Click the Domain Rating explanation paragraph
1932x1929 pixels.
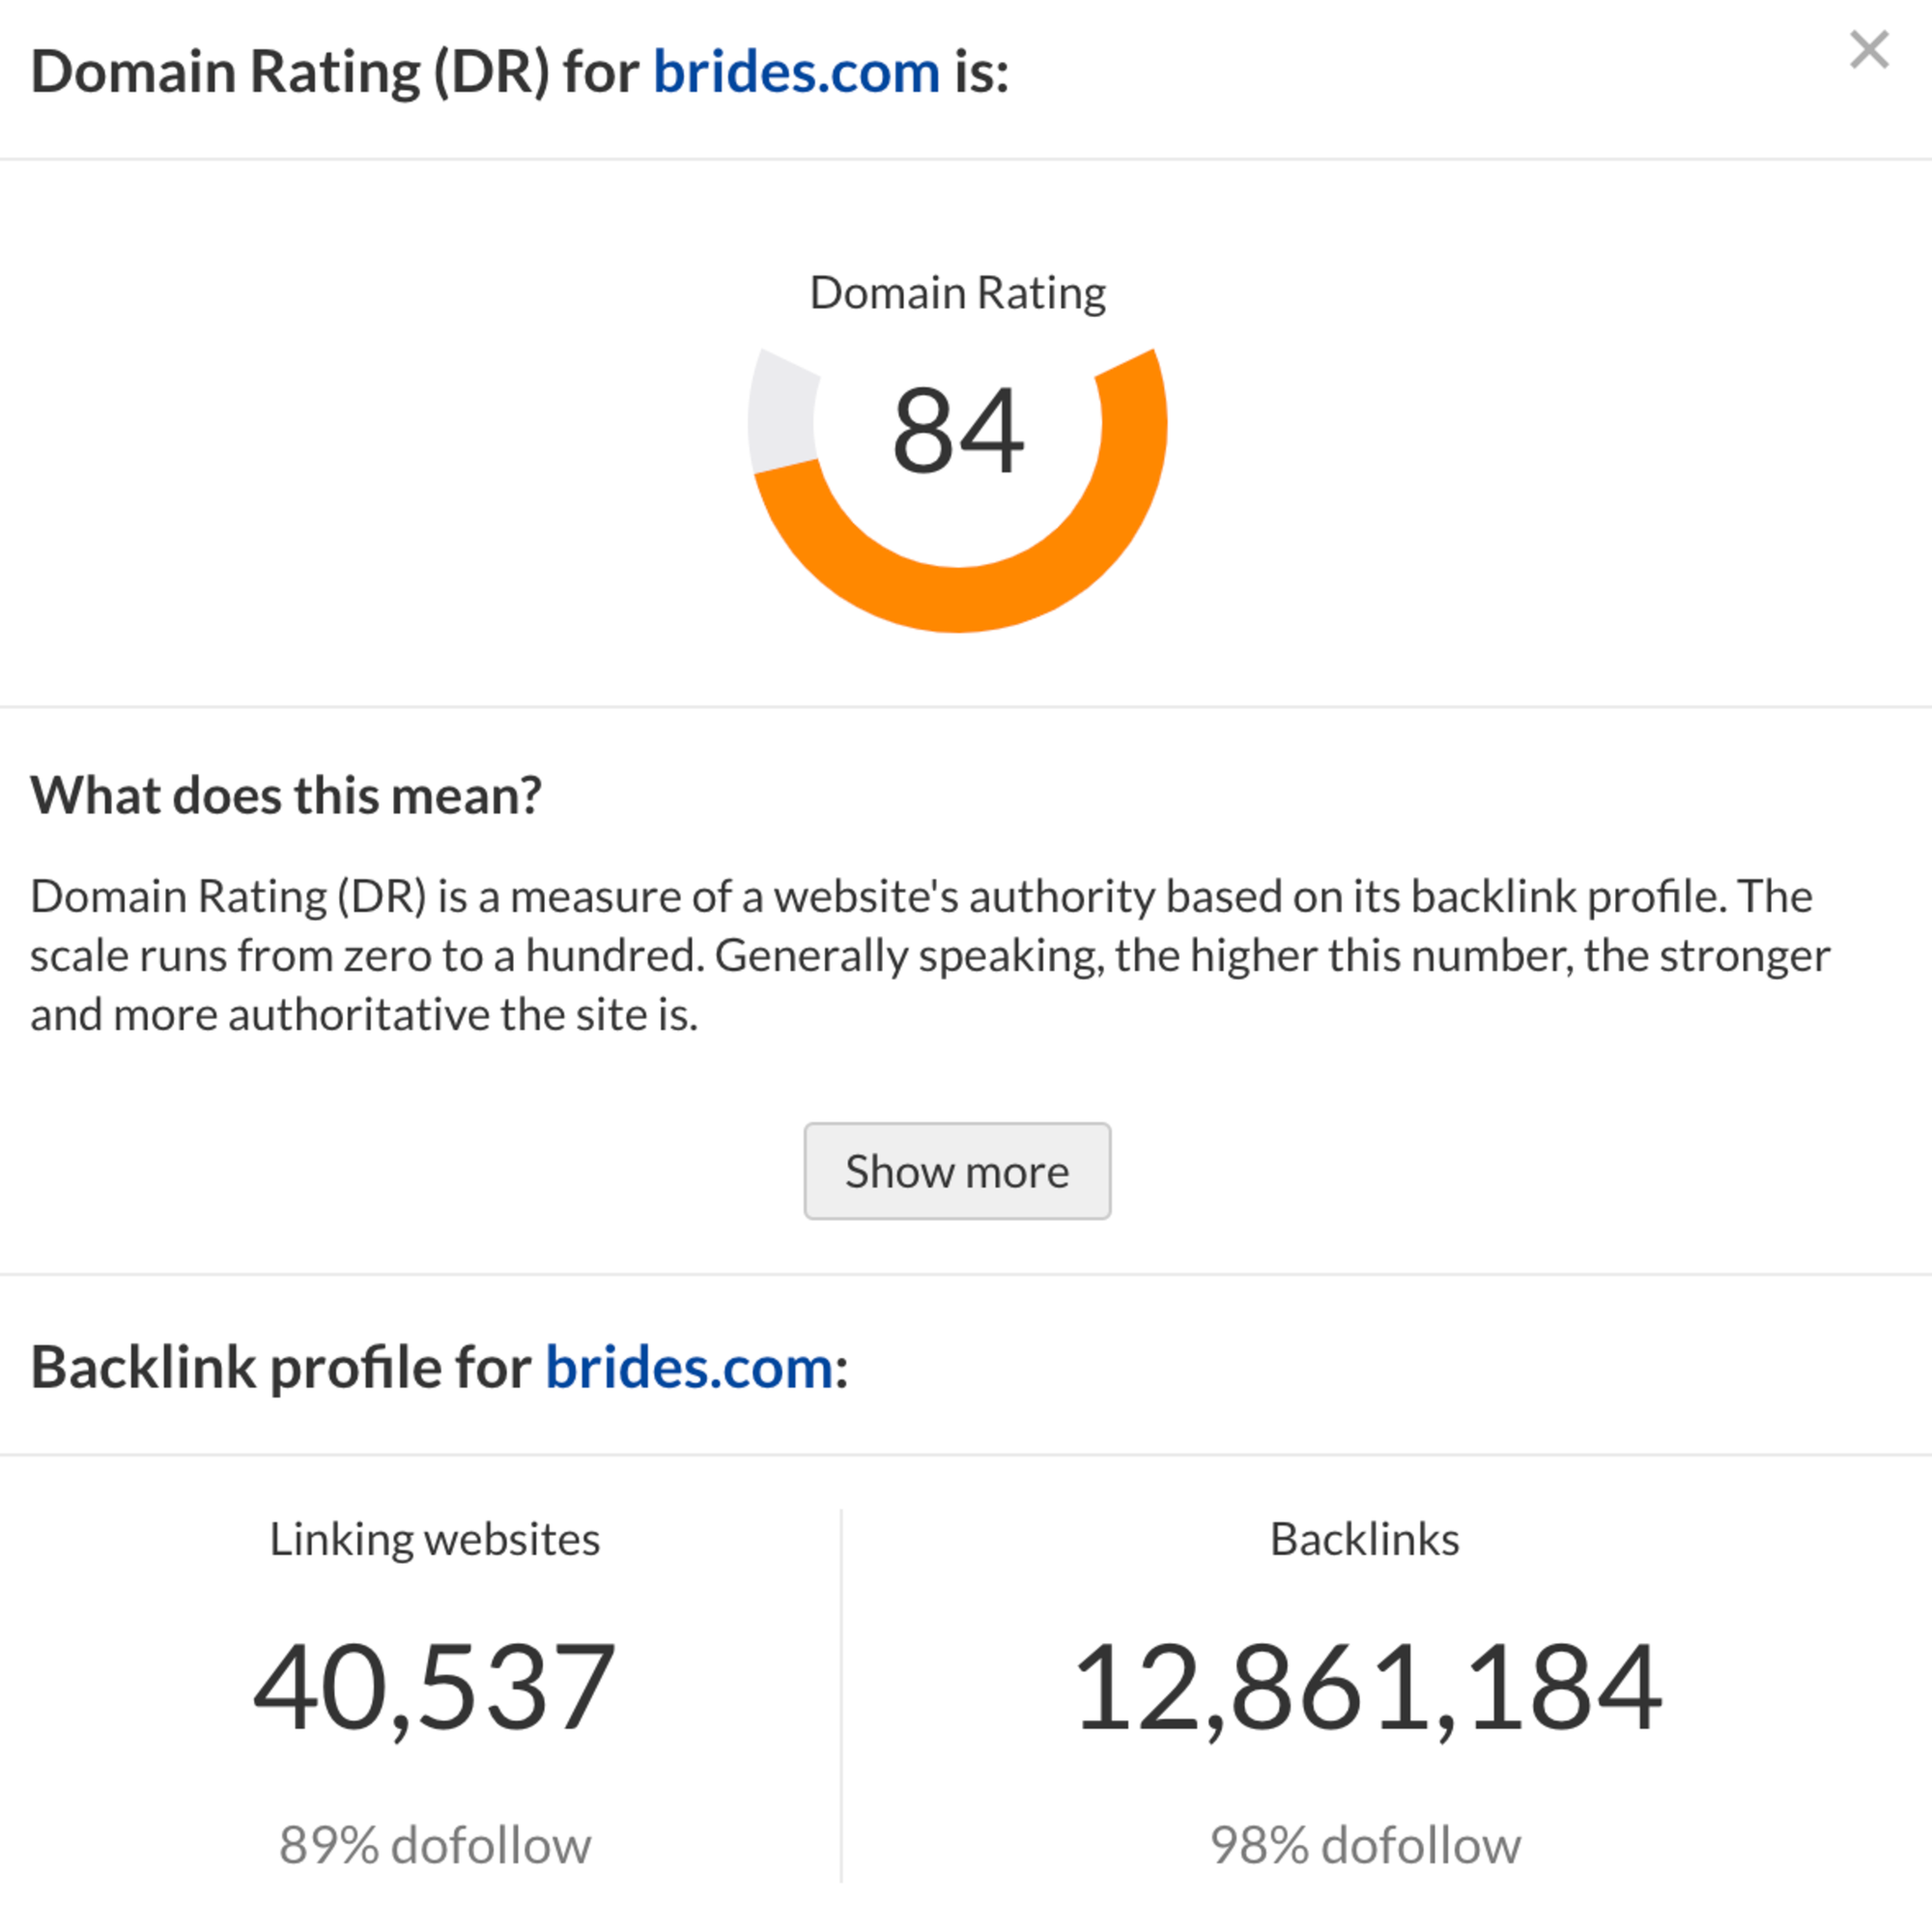tap(929, 955)
